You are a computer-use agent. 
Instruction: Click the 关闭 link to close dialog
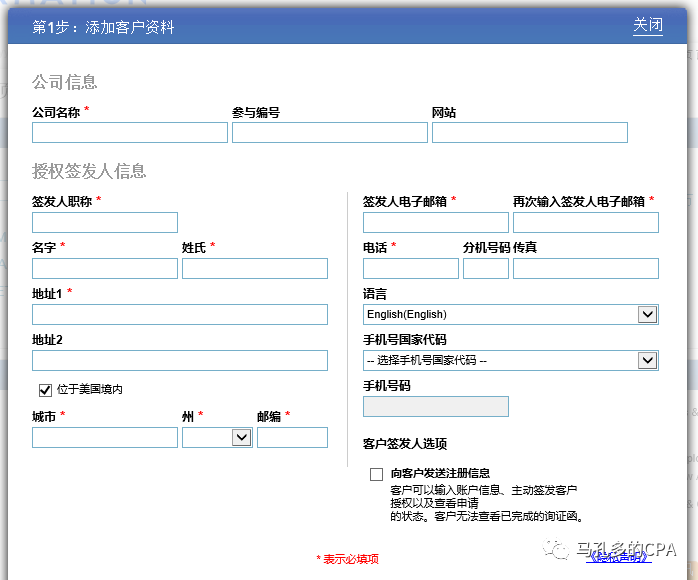click(647, 26)
